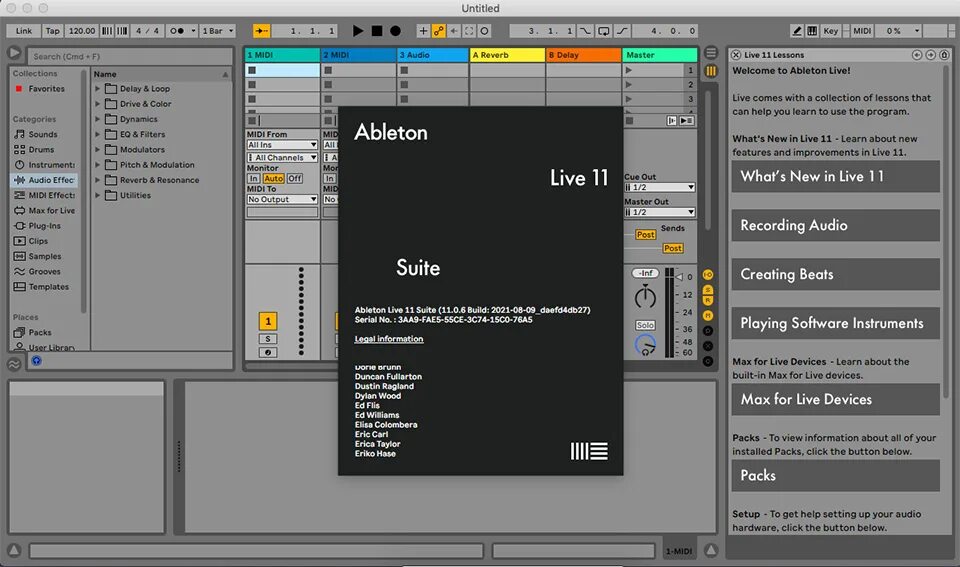Toggle the Metronome button
Viewport: 960px width, 567px height.
tap(176, 31)
